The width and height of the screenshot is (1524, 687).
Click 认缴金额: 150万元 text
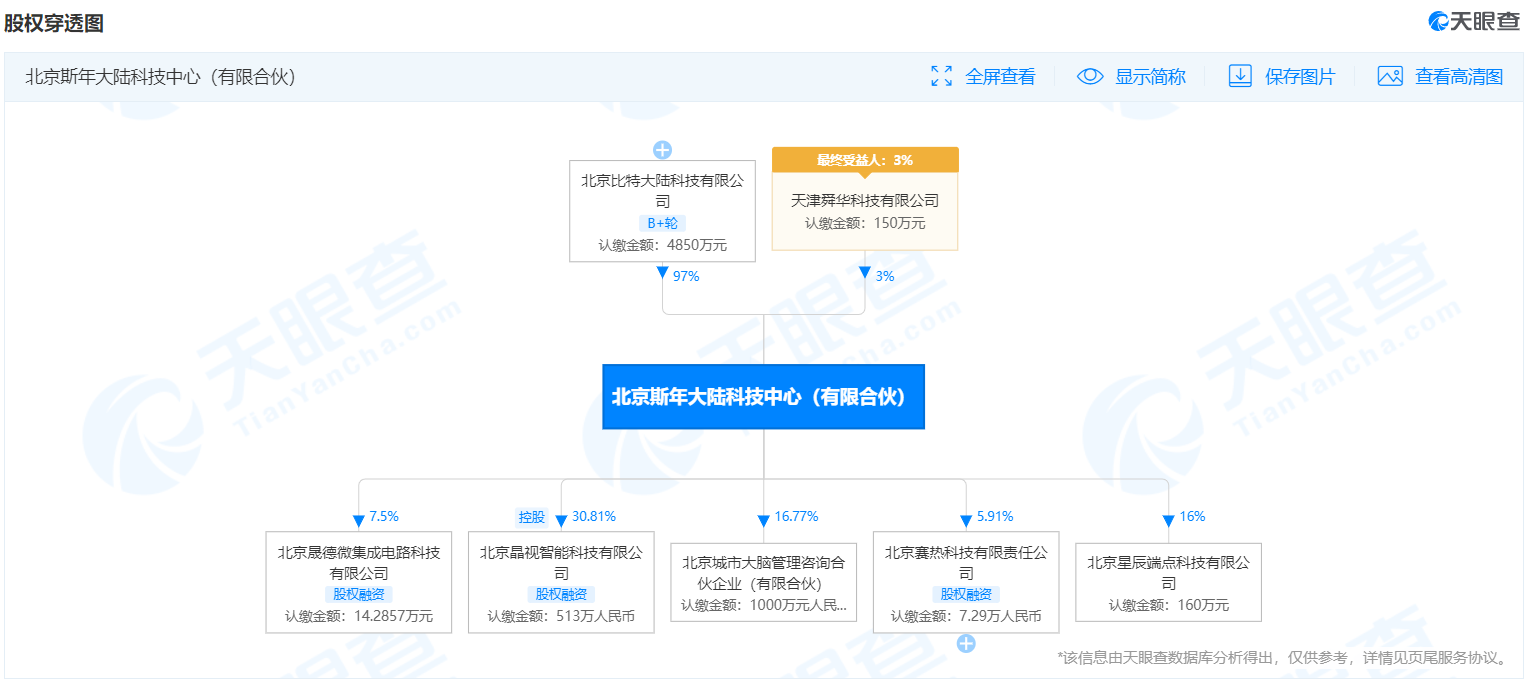point(865,223)
